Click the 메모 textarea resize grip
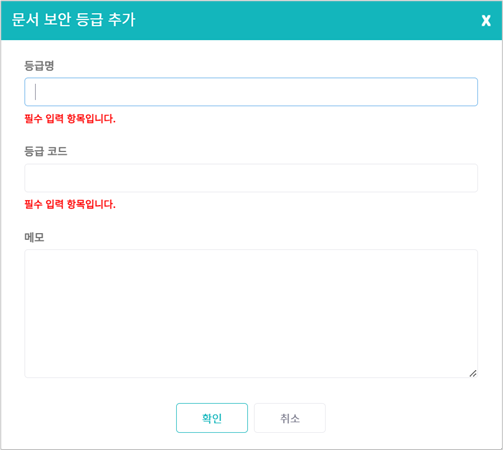The width and height of the screenshot is (503, 450). coord(473,374)
